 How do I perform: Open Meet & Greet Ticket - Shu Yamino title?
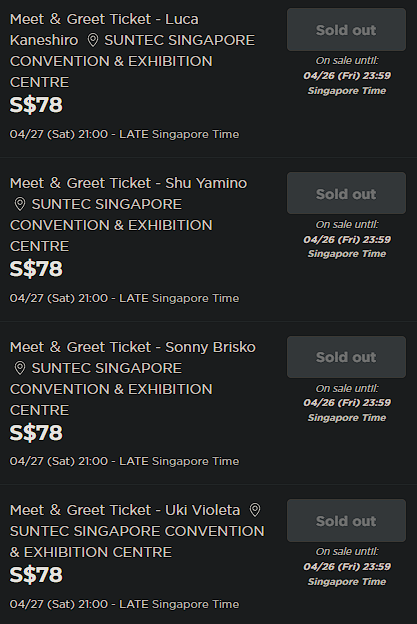129,183
